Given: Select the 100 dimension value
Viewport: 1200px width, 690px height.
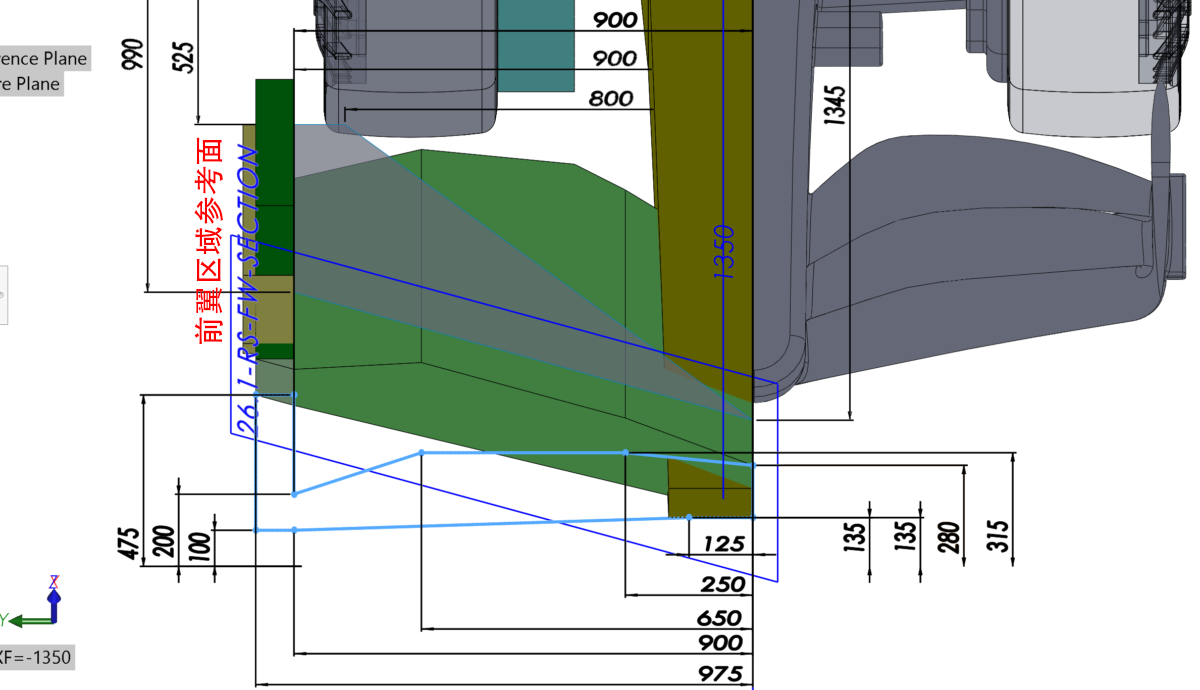Looking at the screenshot, I should 200,546.
